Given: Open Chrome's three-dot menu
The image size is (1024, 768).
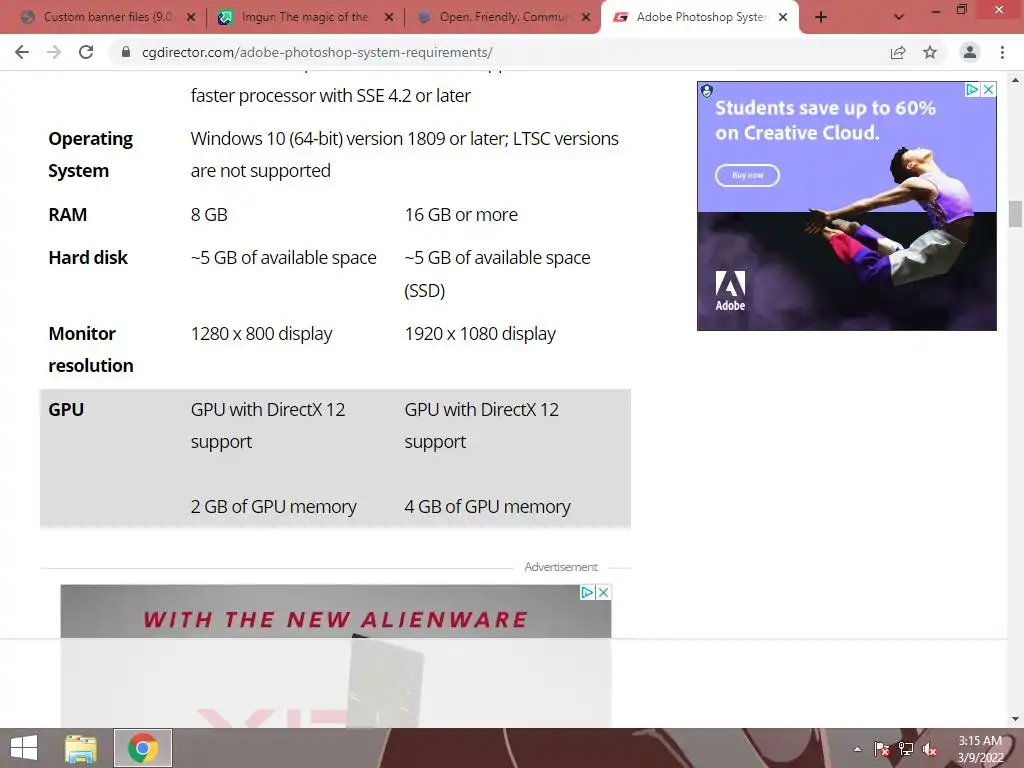Looking at the screenshot, I should (1002, 52).
